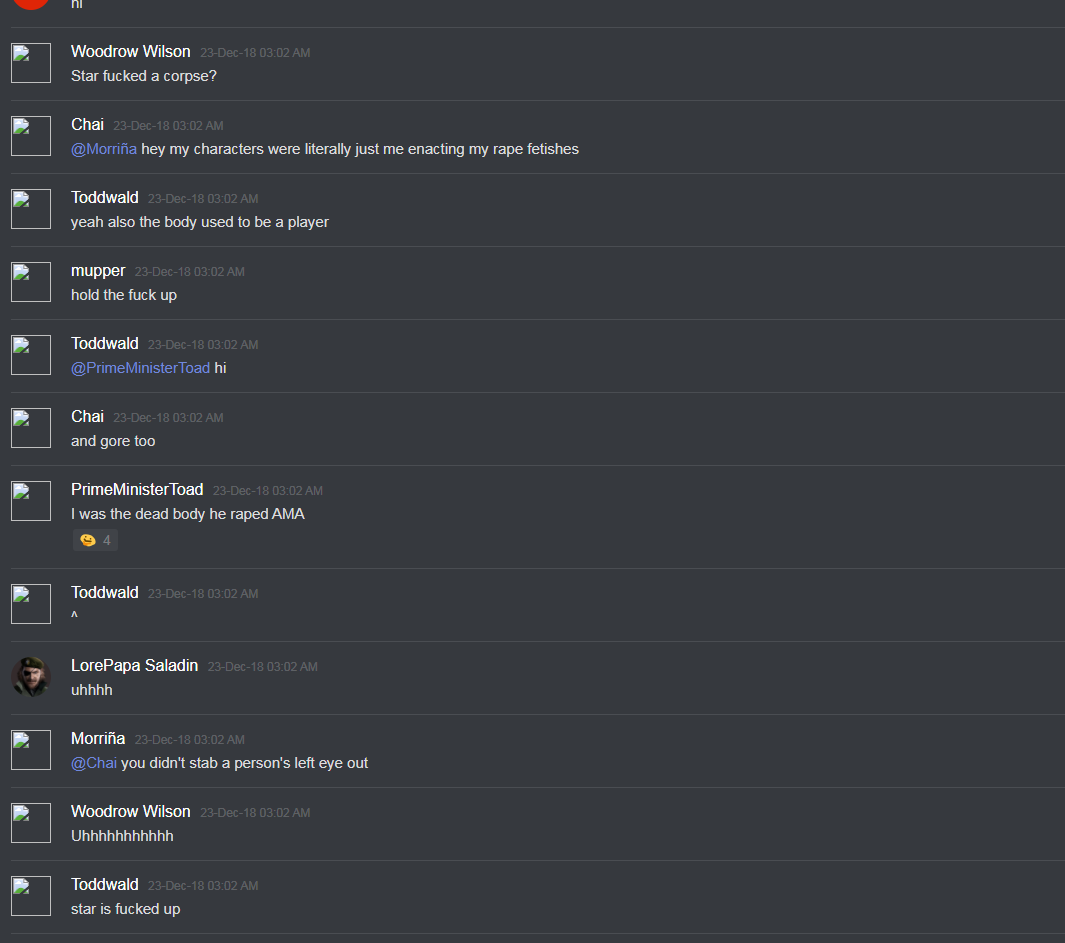The image size is (1065, 943).
Task: Click Woodrow Wilson's avatar beside corpse message
Action: coord(31,63)
